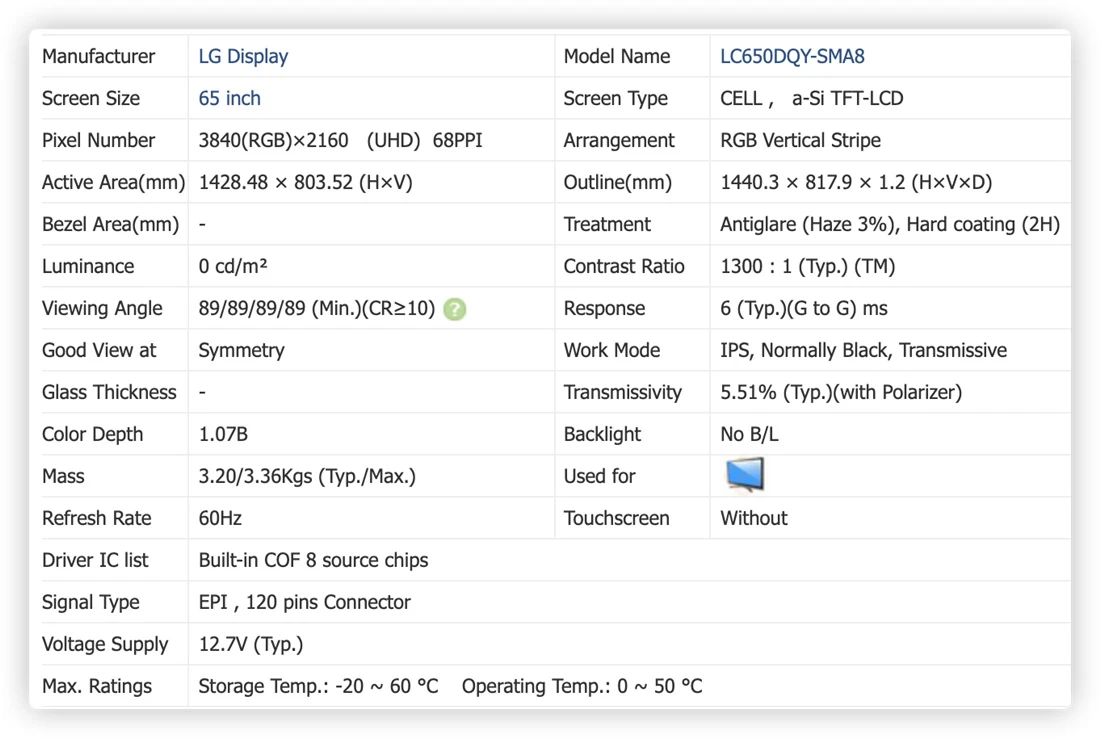This screenshot has width=1100, height=738.
Task: Click the Touchscreen label
Action: pyautogui.click(x=616, y=518)
